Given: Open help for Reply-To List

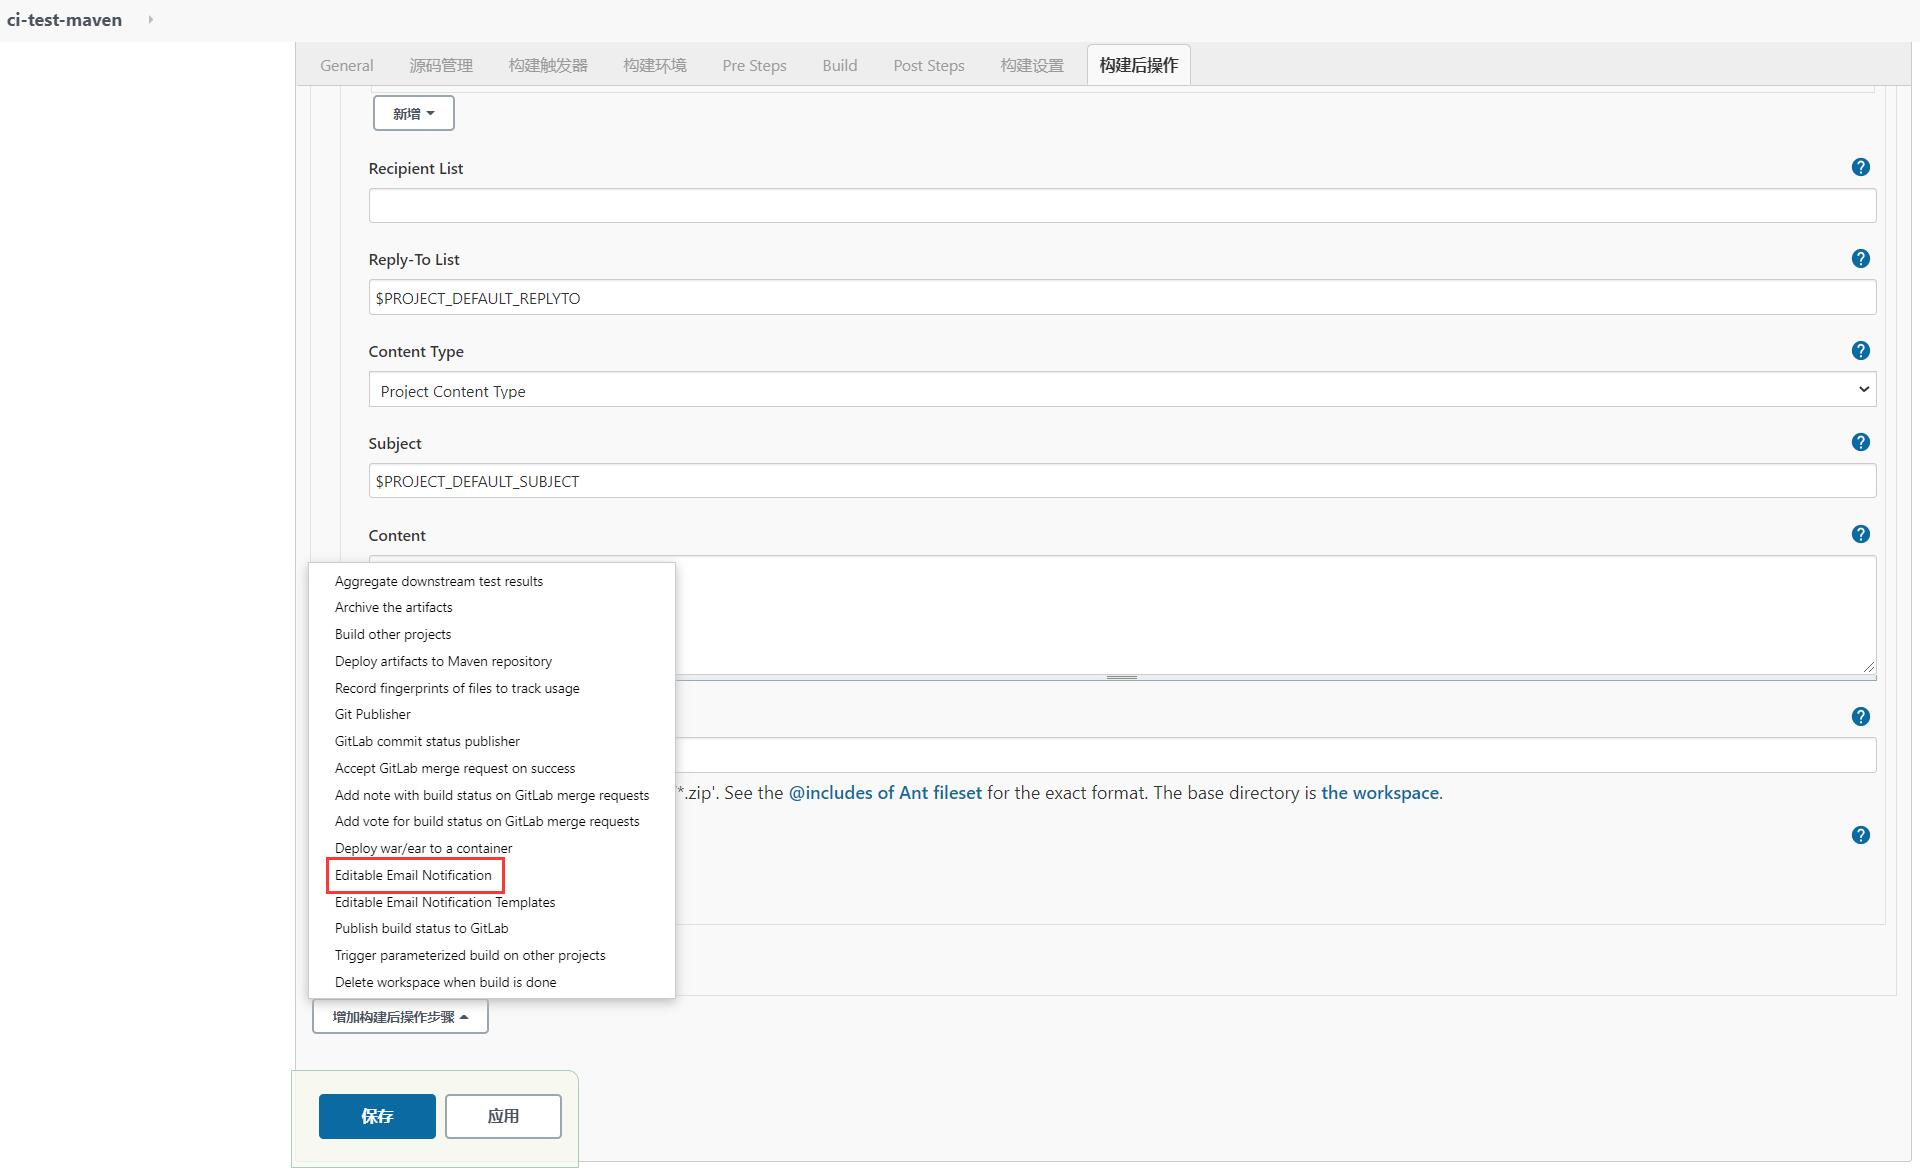Looking at the screenshot, I should [x=1860, y=259].
